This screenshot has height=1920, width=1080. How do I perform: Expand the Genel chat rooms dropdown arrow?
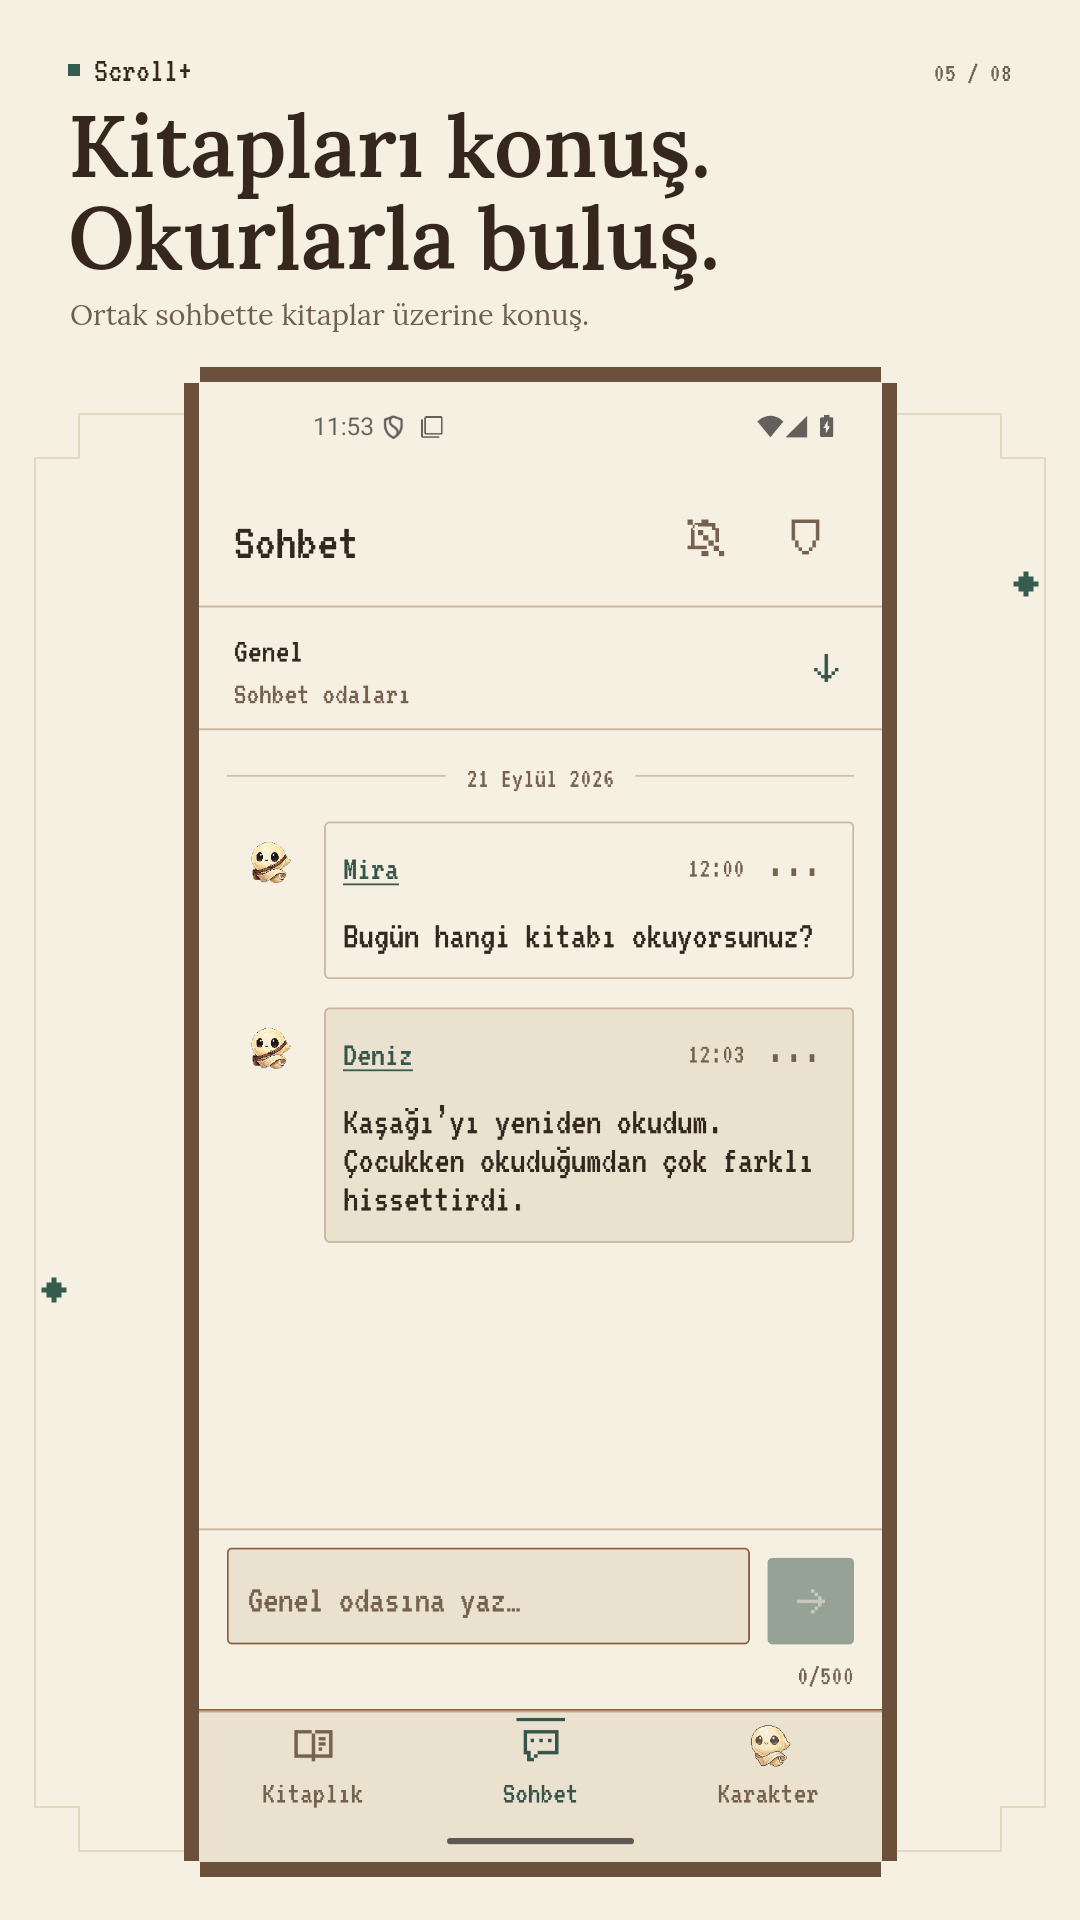click(826, 668)
